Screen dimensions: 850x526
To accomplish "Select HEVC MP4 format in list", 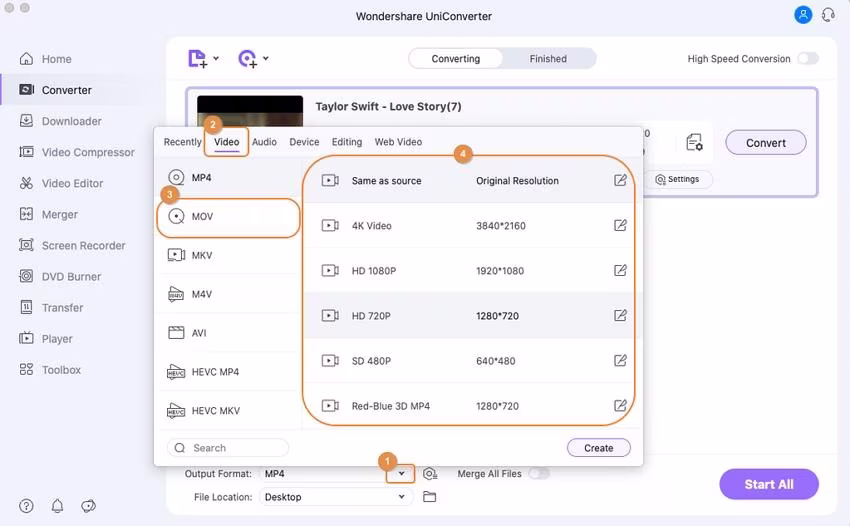I will (x=229, y=372).
